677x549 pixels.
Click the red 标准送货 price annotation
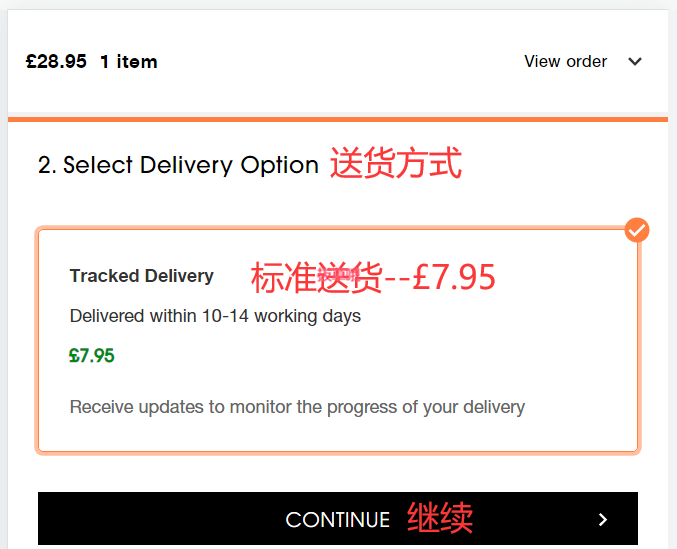point(373,278)
